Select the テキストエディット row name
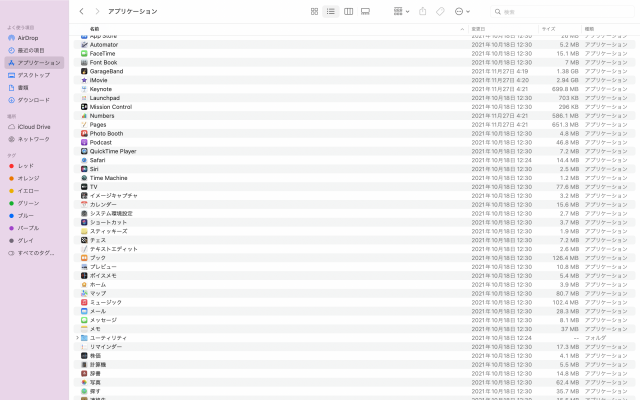Image resolution: width=640 pixels, height=400 pixels. (113, 249)
